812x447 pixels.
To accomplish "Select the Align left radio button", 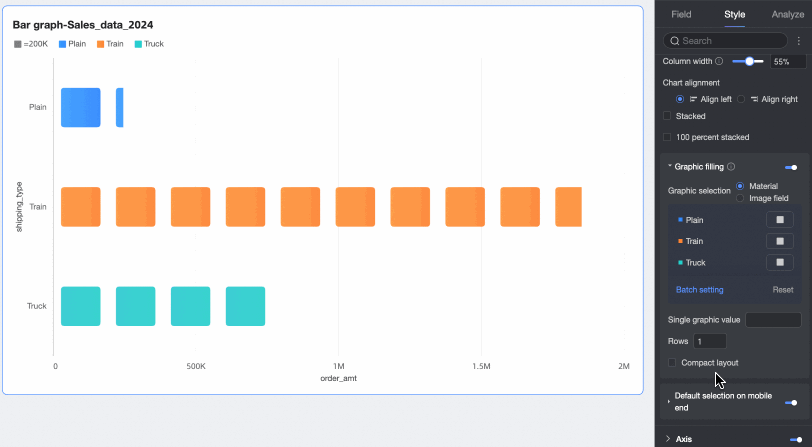I will pos(680,99).
